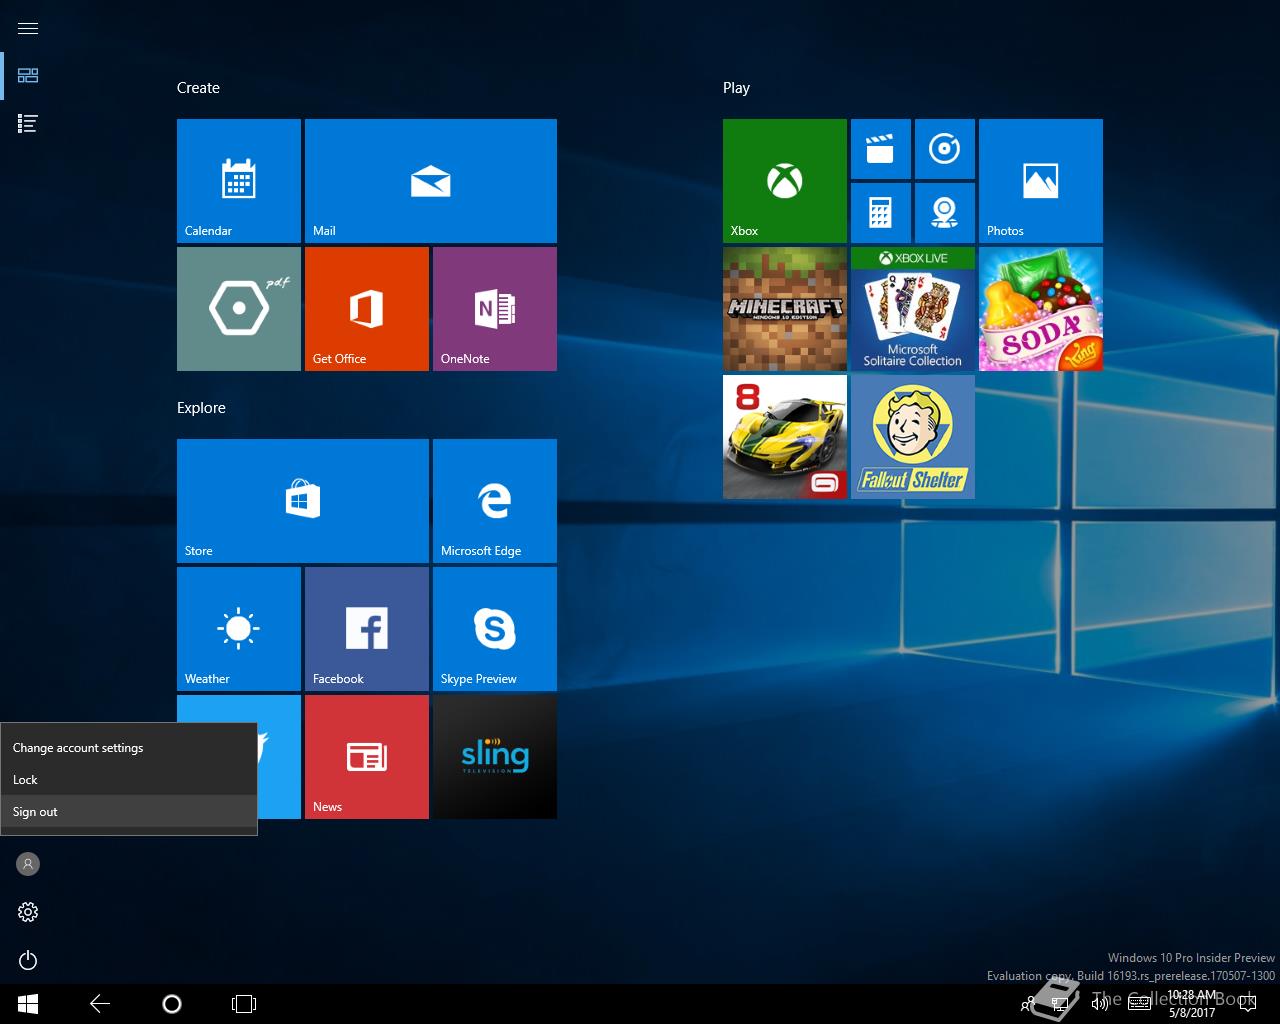The image size is (1280, 1024).
Task: Launch the pdf hexagon app tile
Action: tap(239, 309)
